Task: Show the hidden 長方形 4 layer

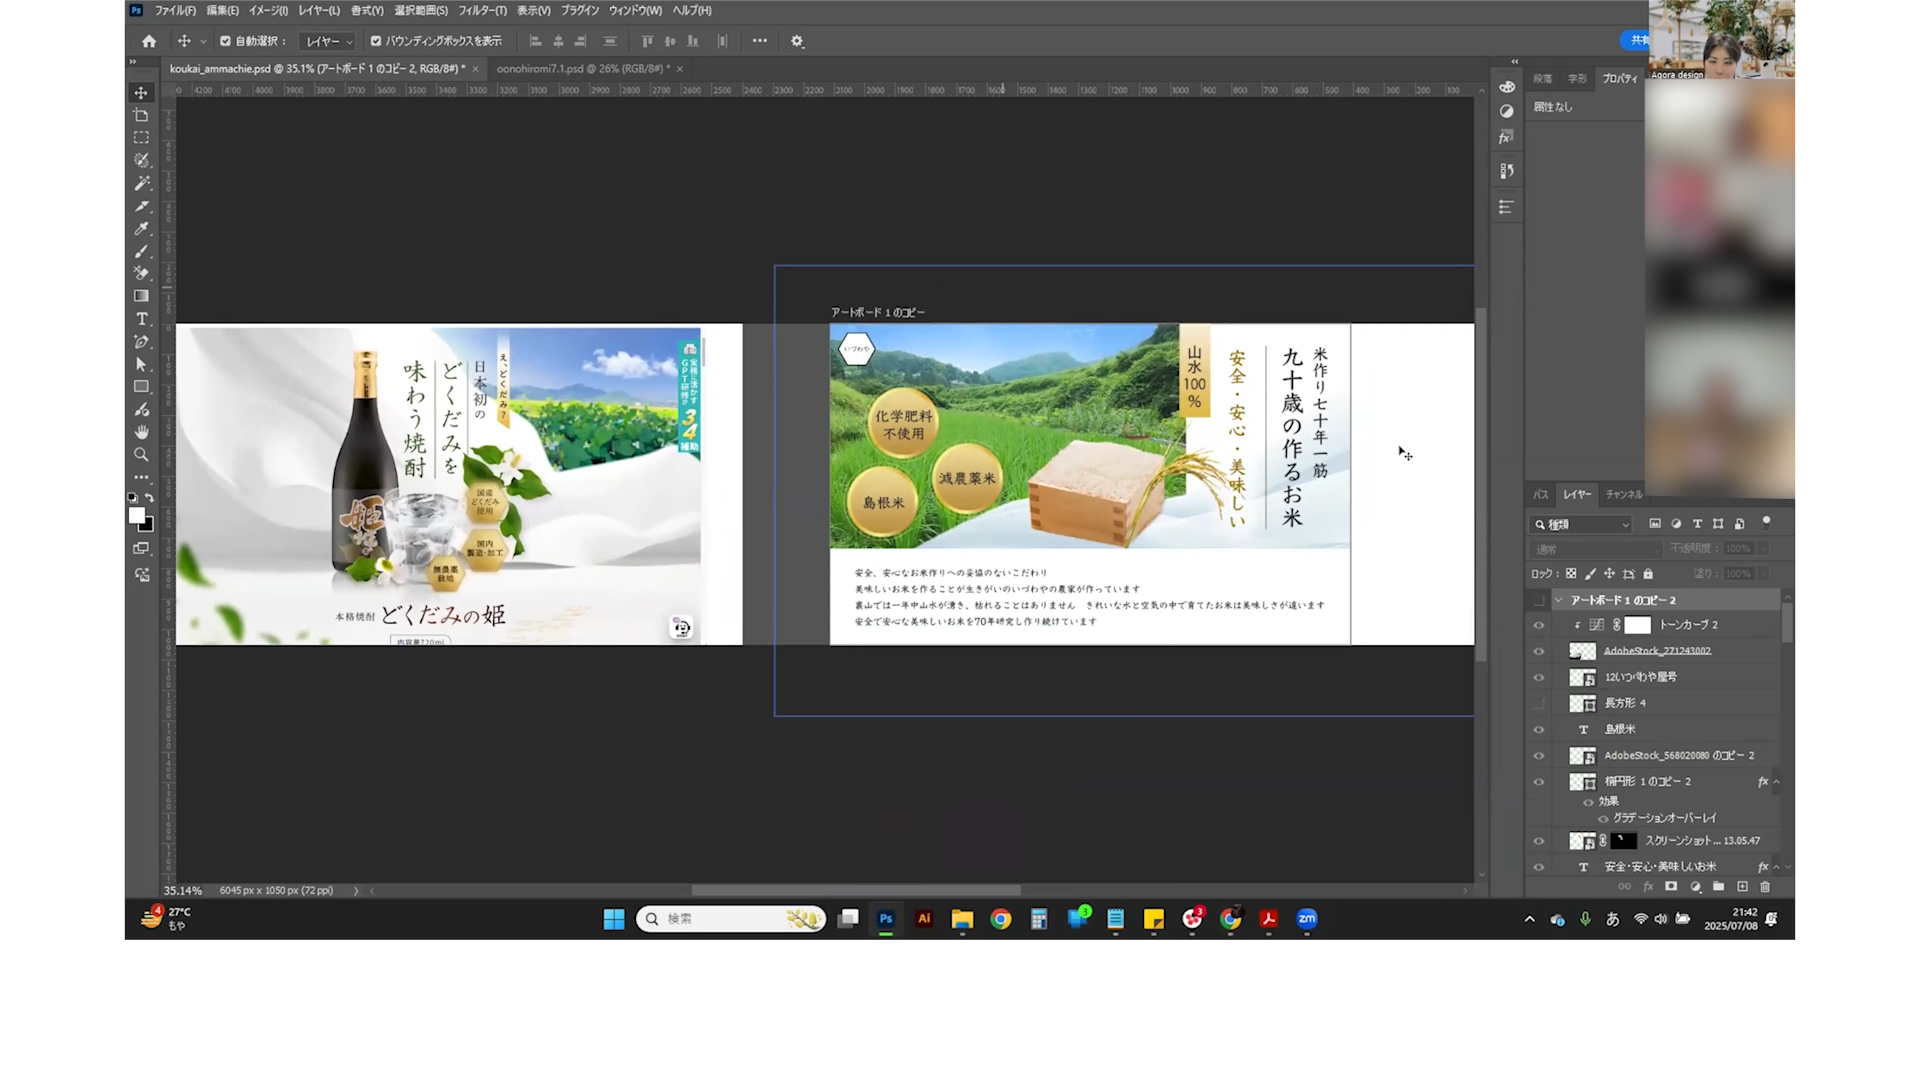Action: coord(1539,703)
